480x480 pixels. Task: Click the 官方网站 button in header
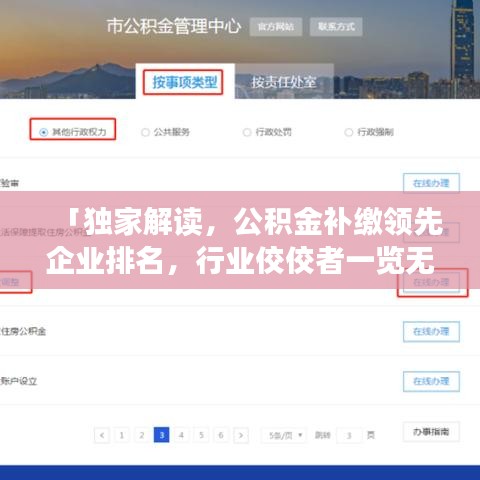click(x=276, y=27)
